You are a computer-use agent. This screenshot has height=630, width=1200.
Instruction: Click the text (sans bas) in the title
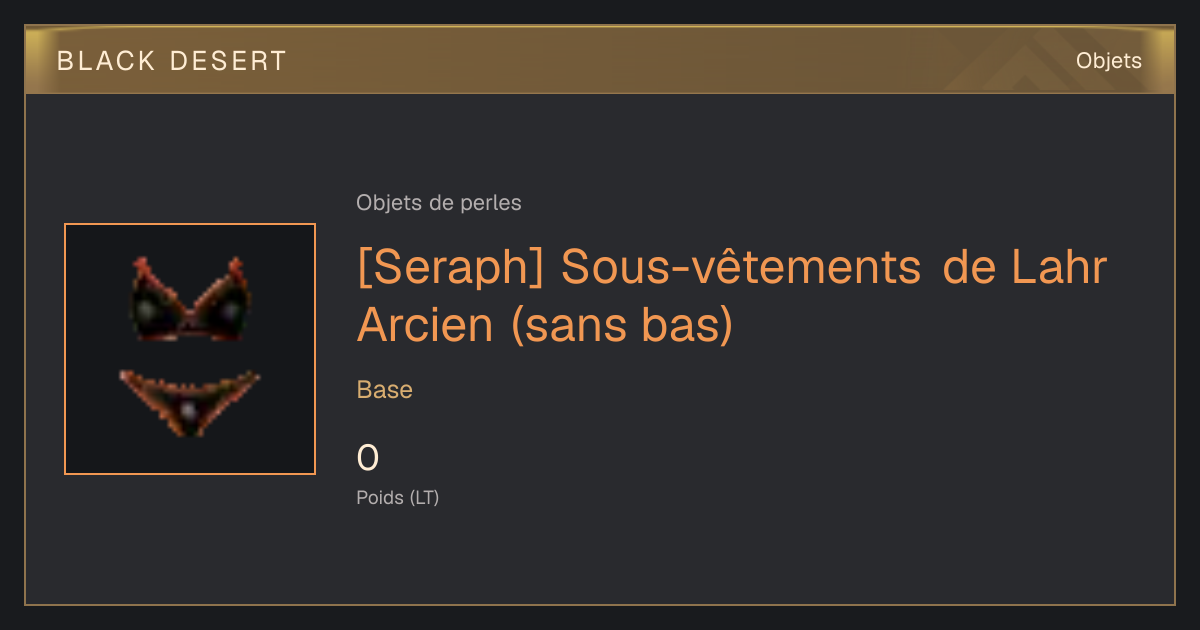(622, 325)
